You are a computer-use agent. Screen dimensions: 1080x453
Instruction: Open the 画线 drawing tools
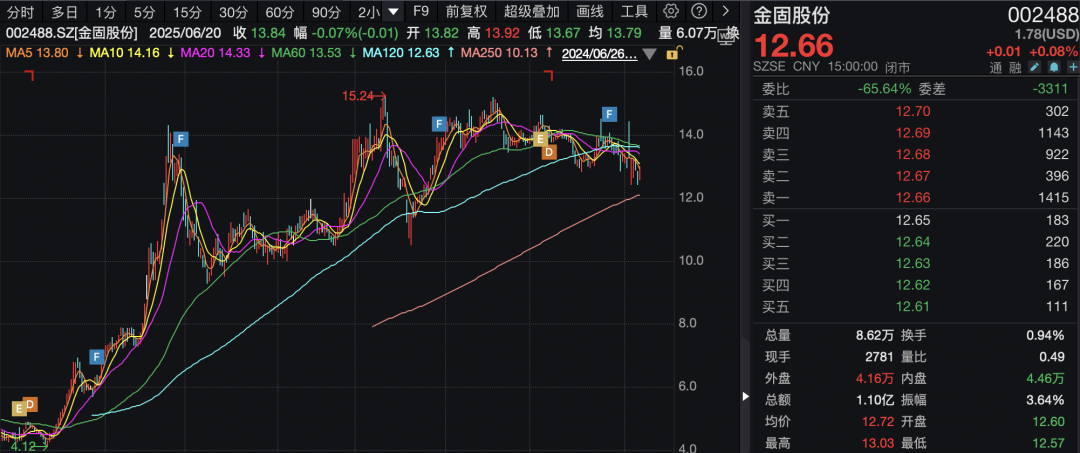[590, 12]
